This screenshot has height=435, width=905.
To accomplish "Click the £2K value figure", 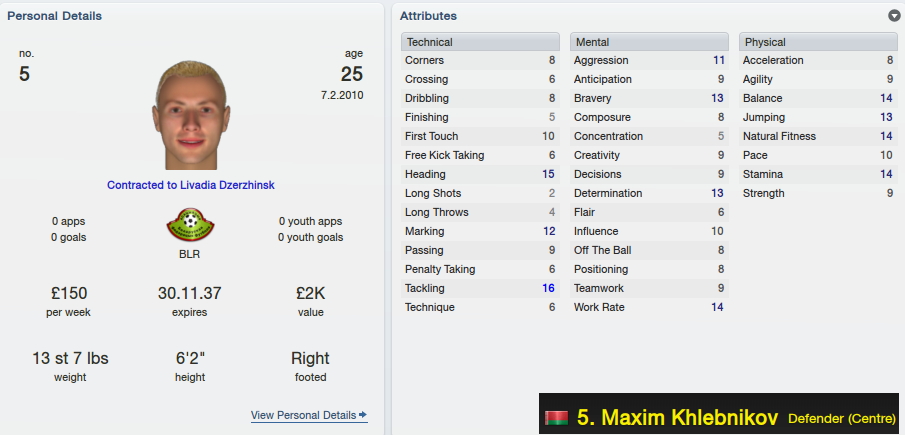I will 311,294.
